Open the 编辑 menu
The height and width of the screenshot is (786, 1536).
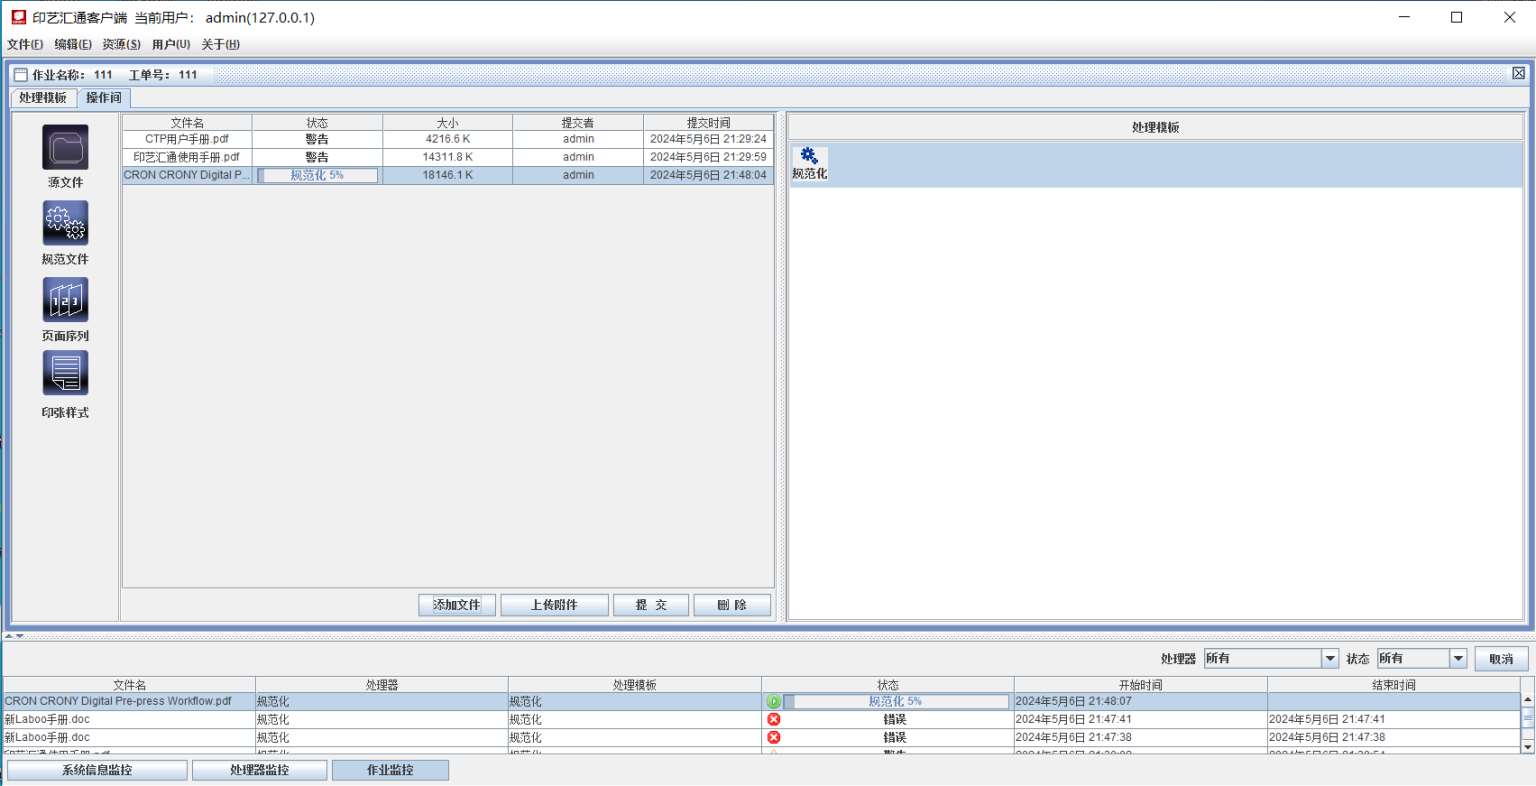pyautogui.click(x=73, y=44)
